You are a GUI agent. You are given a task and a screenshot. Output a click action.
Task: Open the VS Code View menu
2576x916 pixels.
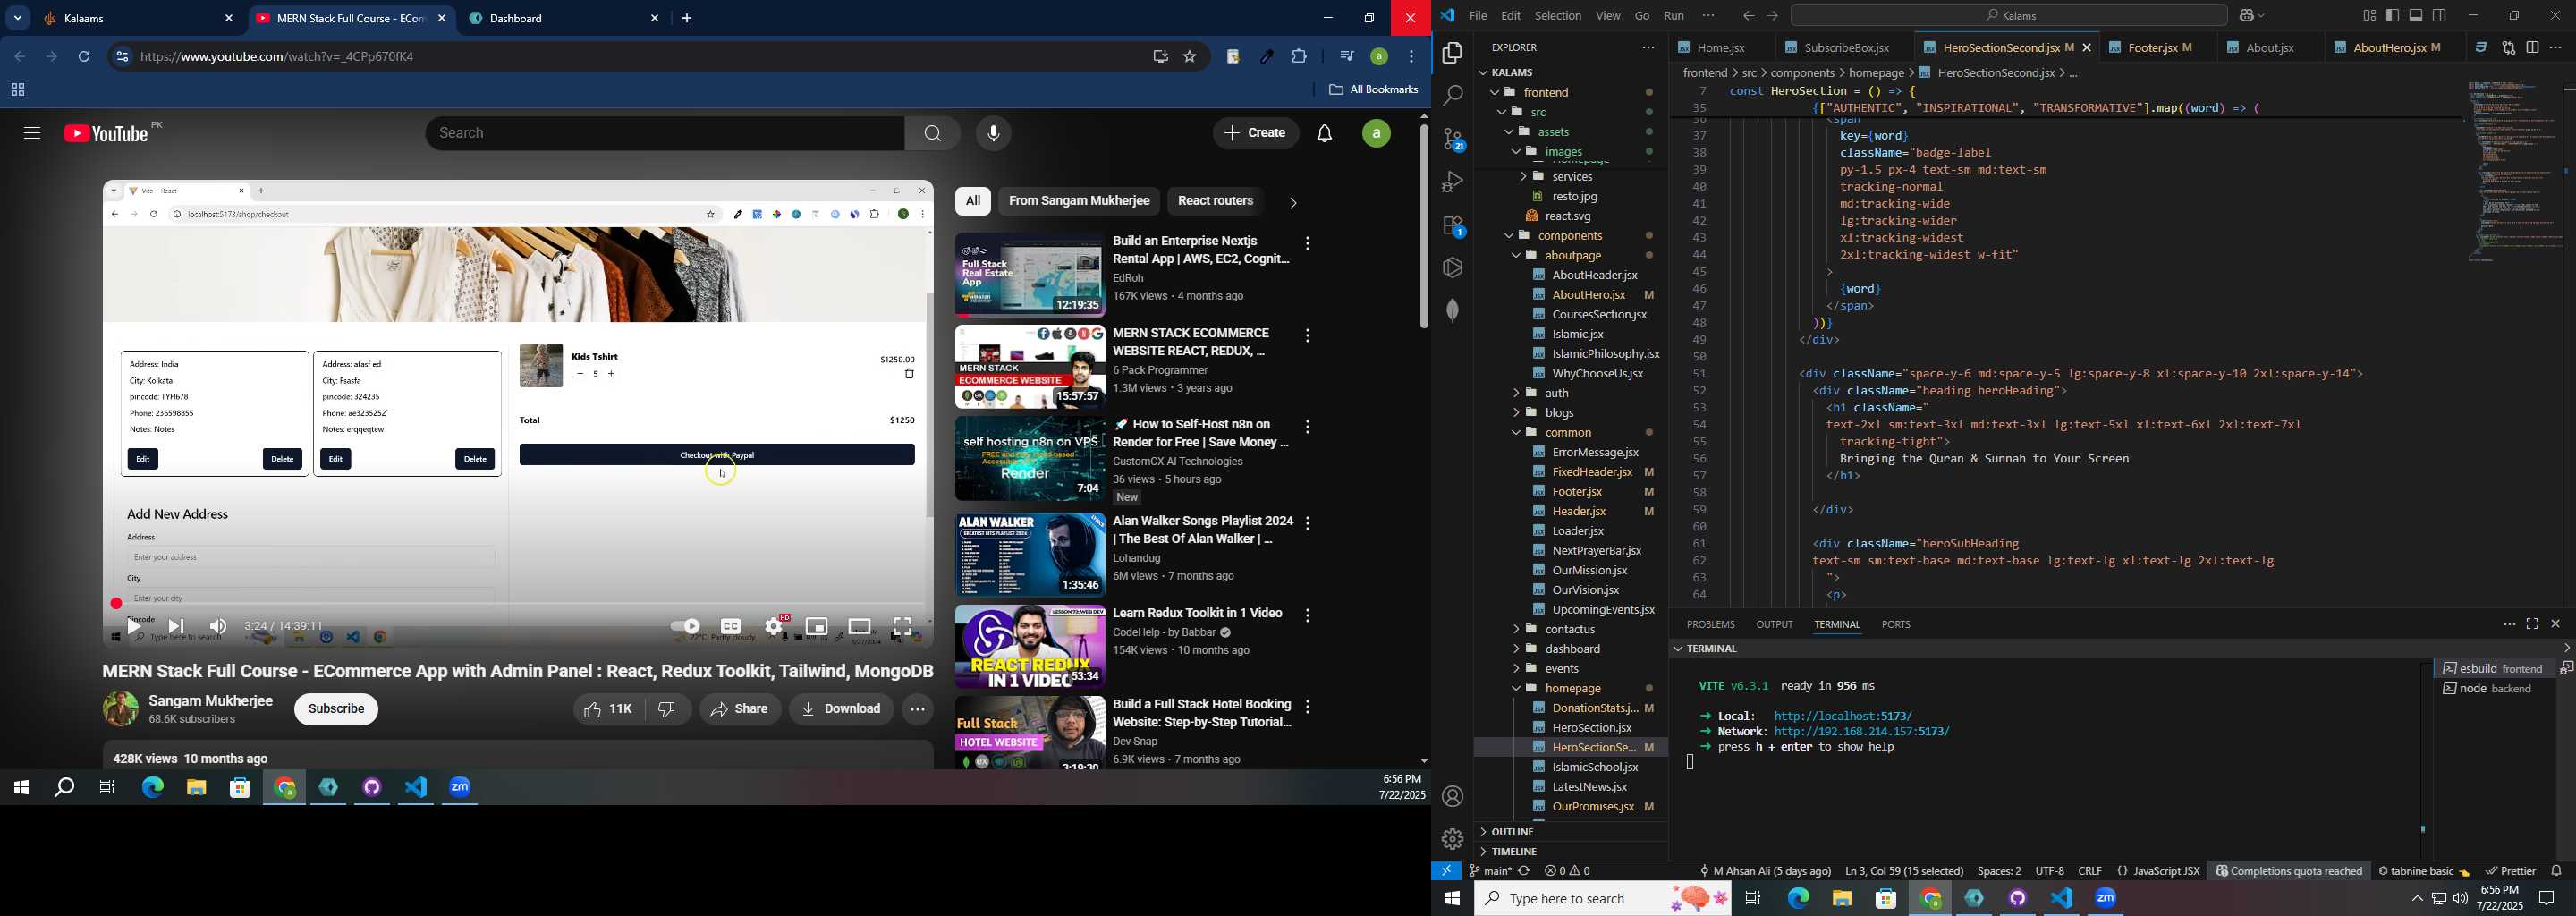1608,16
